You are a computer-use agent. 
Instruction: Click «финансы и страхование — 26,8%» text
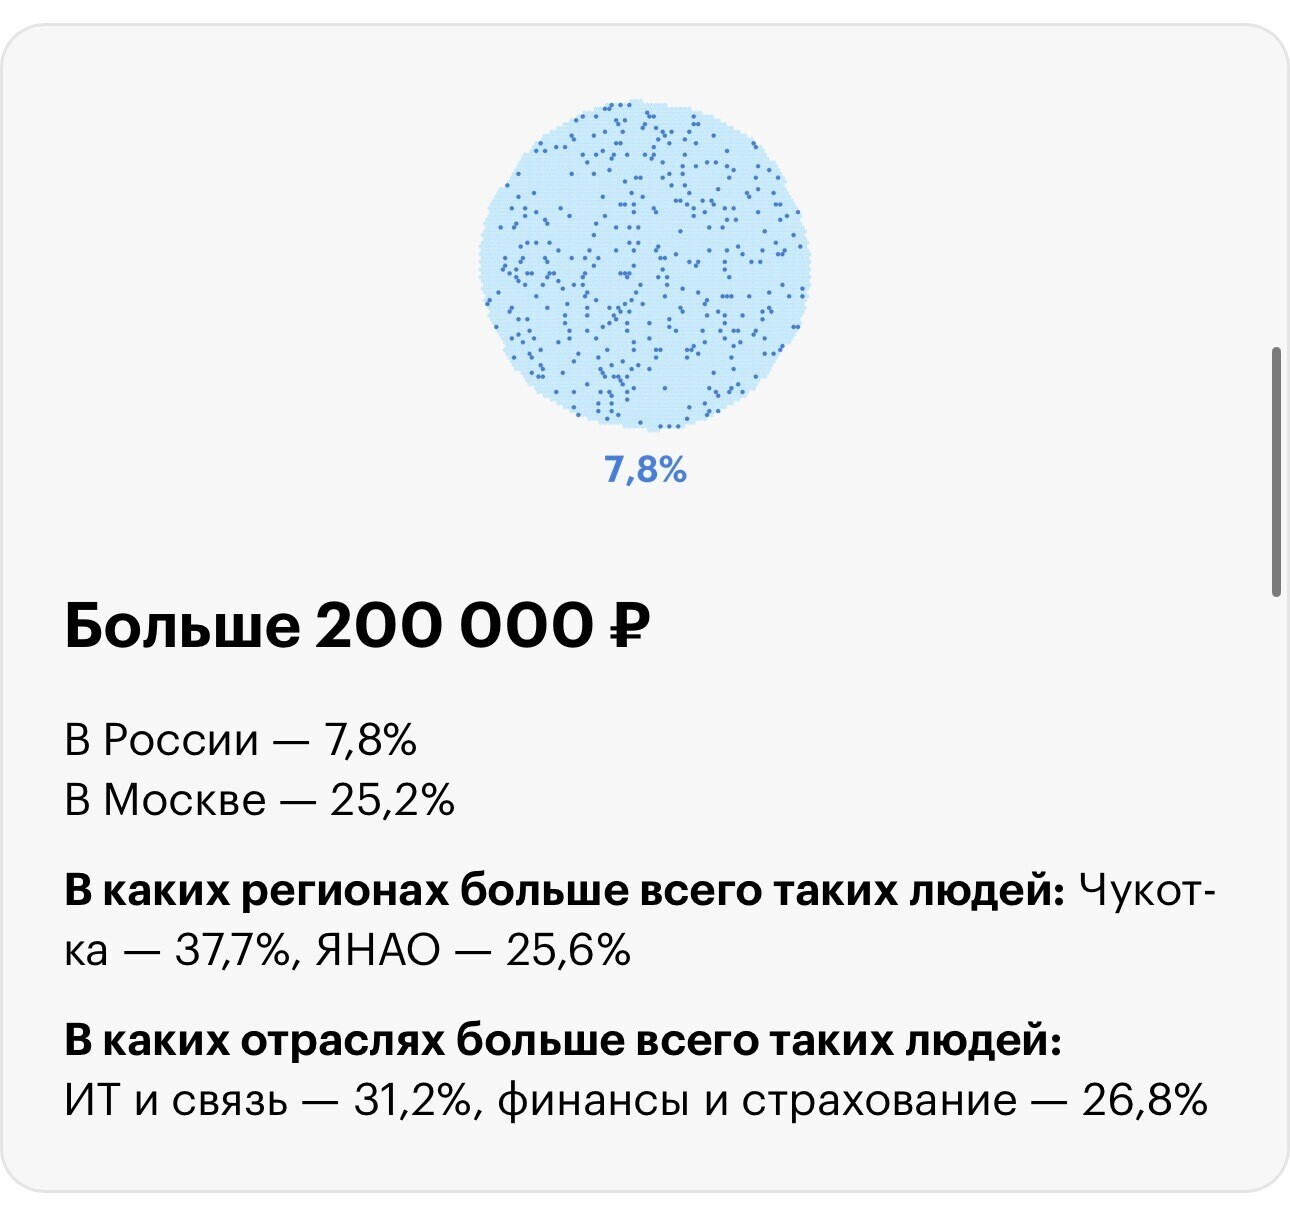(853, 1101)
